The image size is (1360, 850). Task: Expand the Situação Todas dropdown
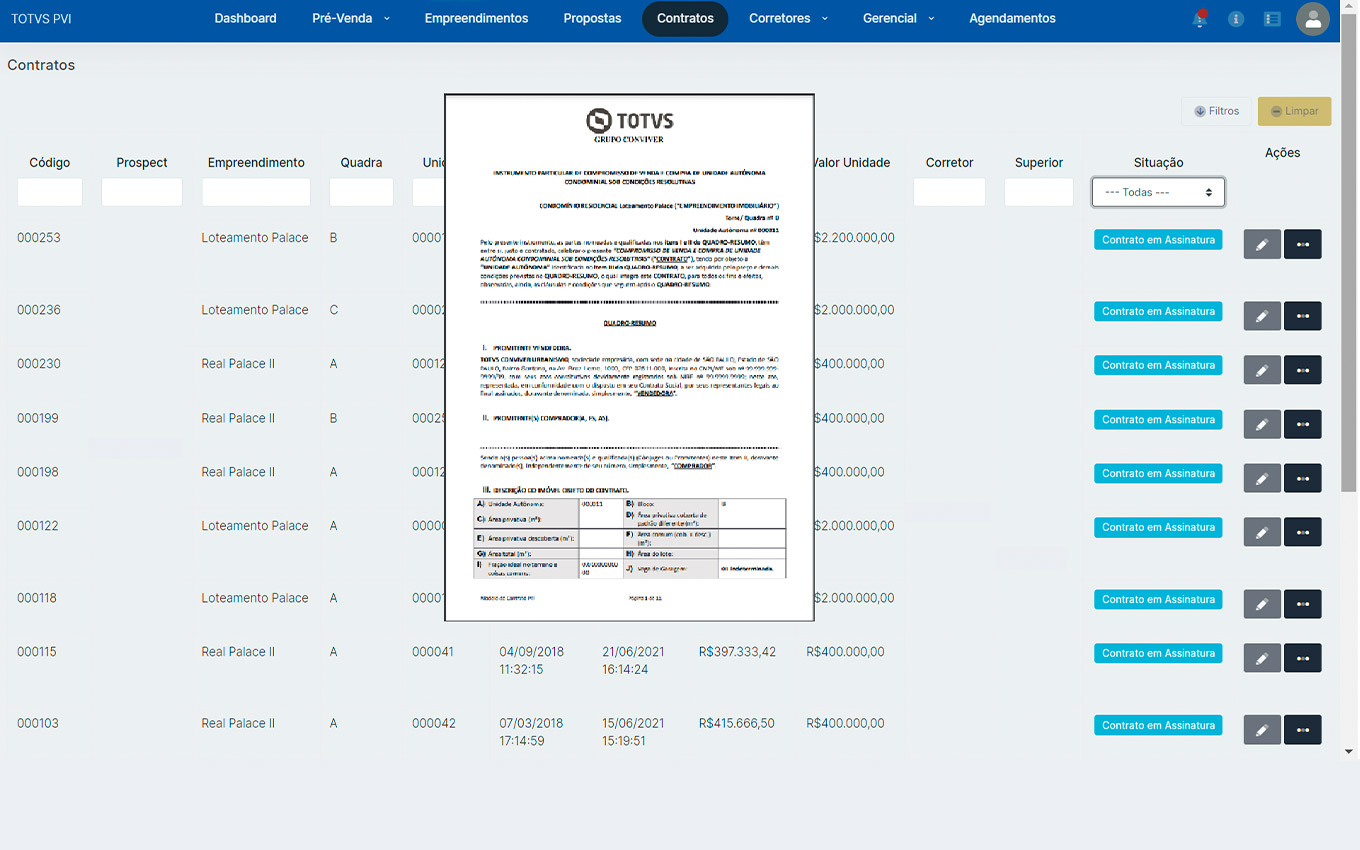point(1158,192)
